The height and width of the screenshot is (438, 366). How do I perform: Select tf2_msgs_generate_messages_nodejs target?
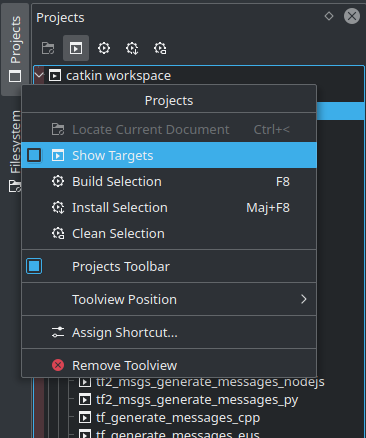pyautogui.click(x=210, y=382)
